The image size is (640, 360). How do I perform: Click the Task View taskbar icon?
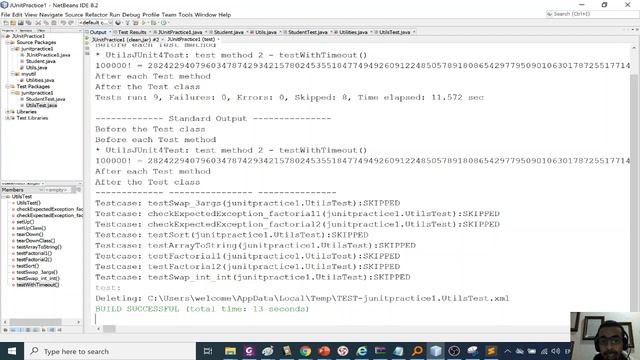208,351
